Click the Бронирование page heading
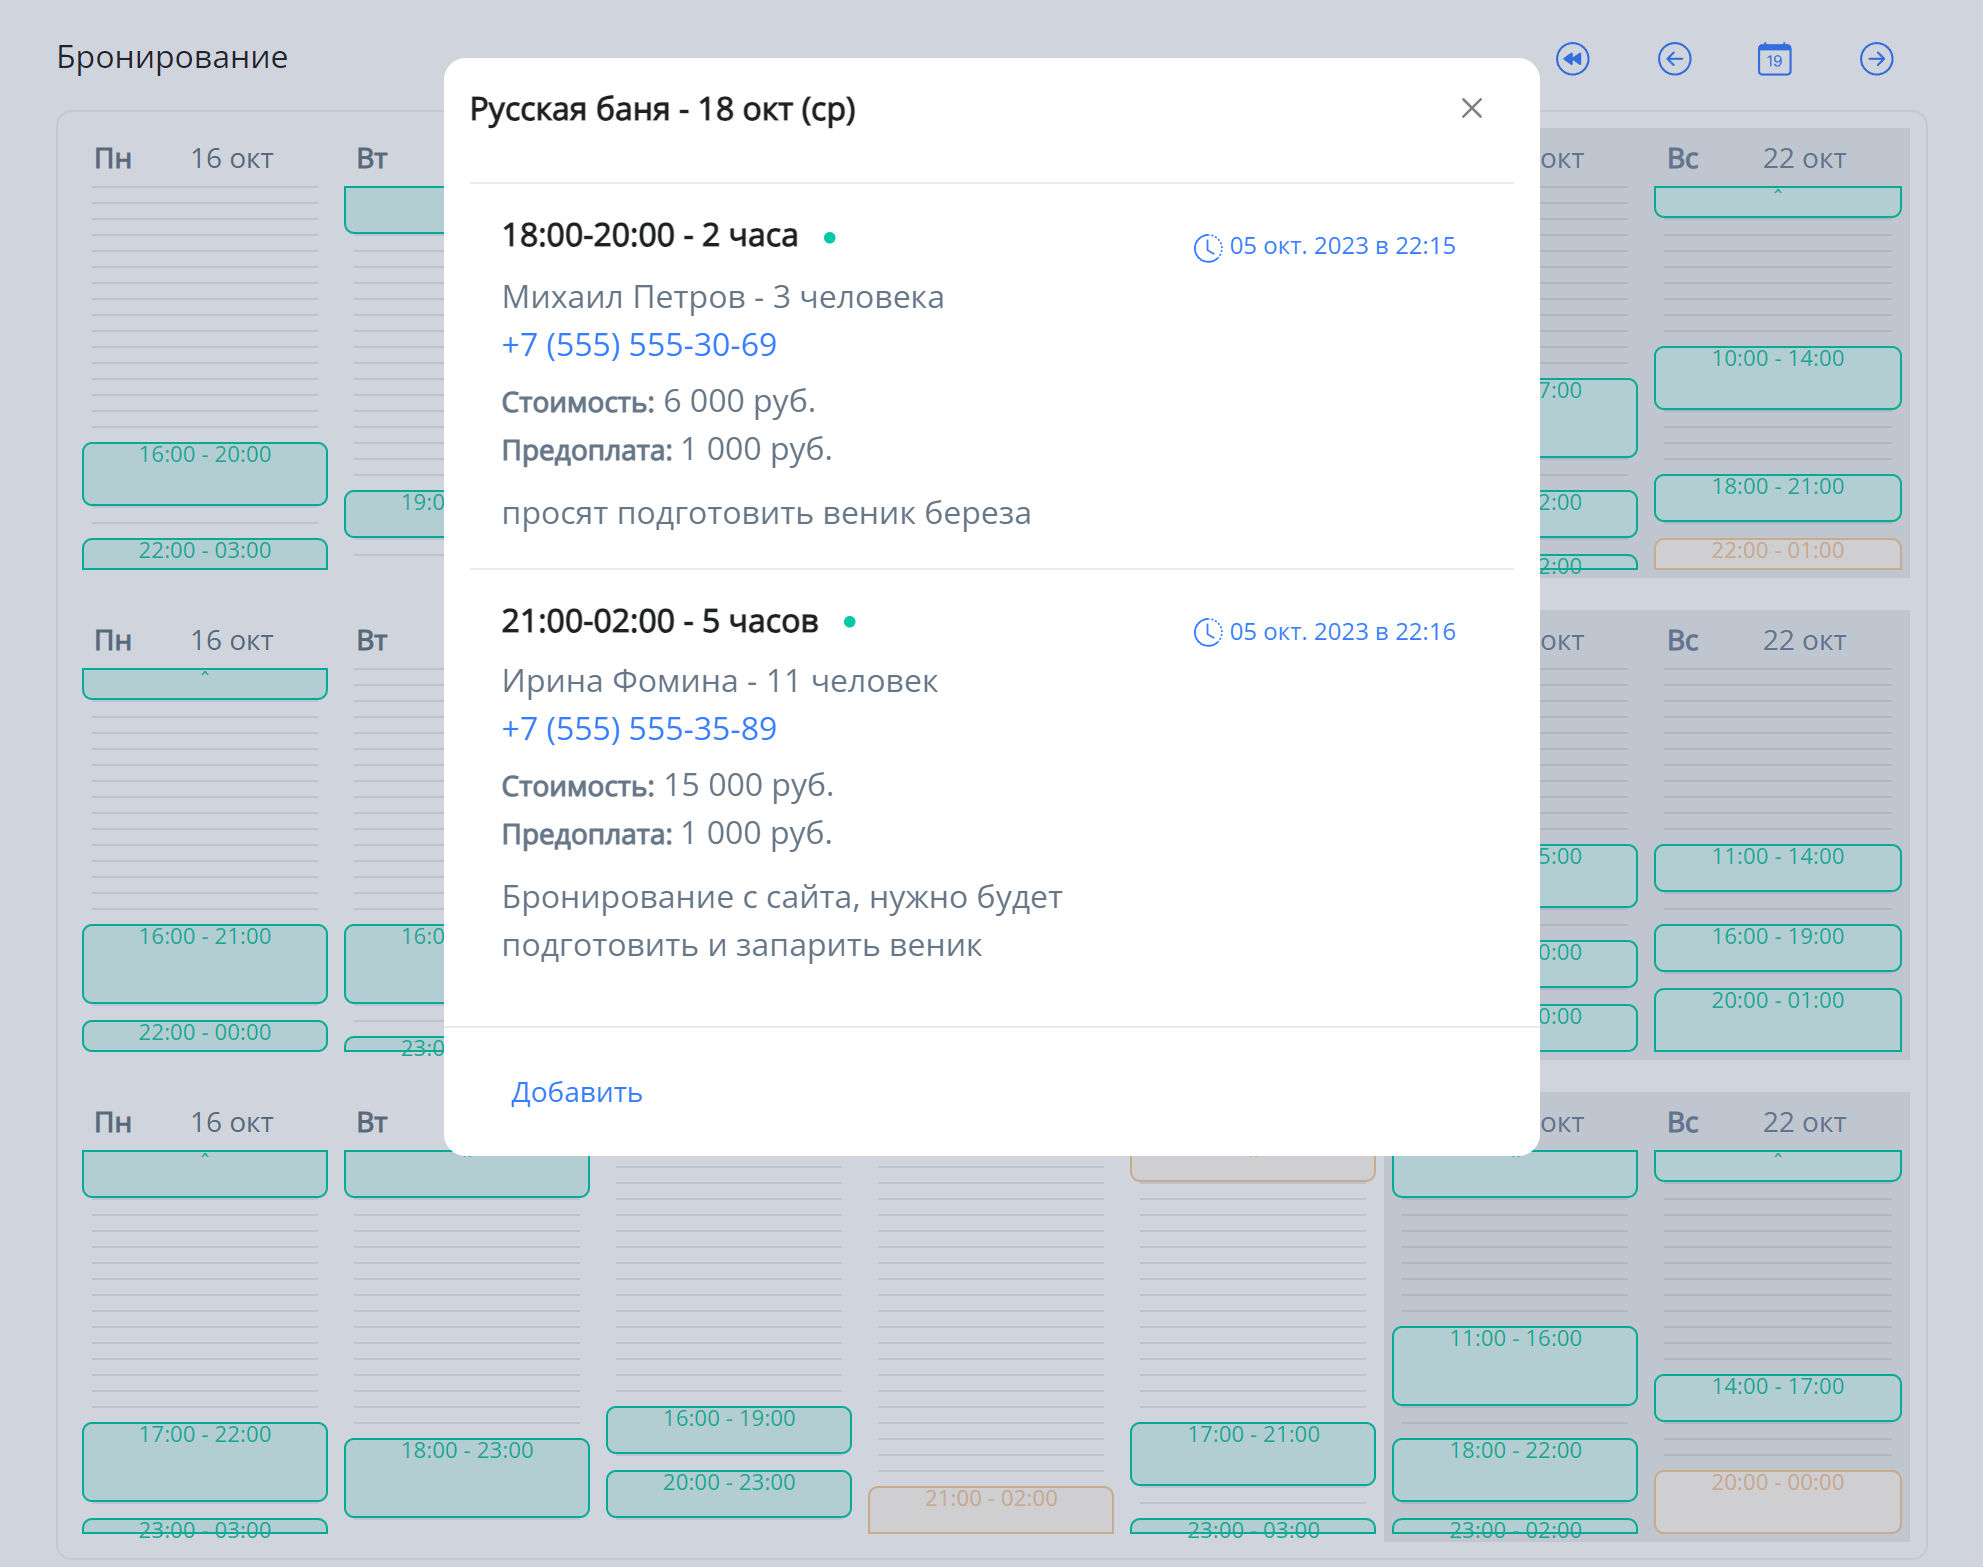 (x=172, y=57)
